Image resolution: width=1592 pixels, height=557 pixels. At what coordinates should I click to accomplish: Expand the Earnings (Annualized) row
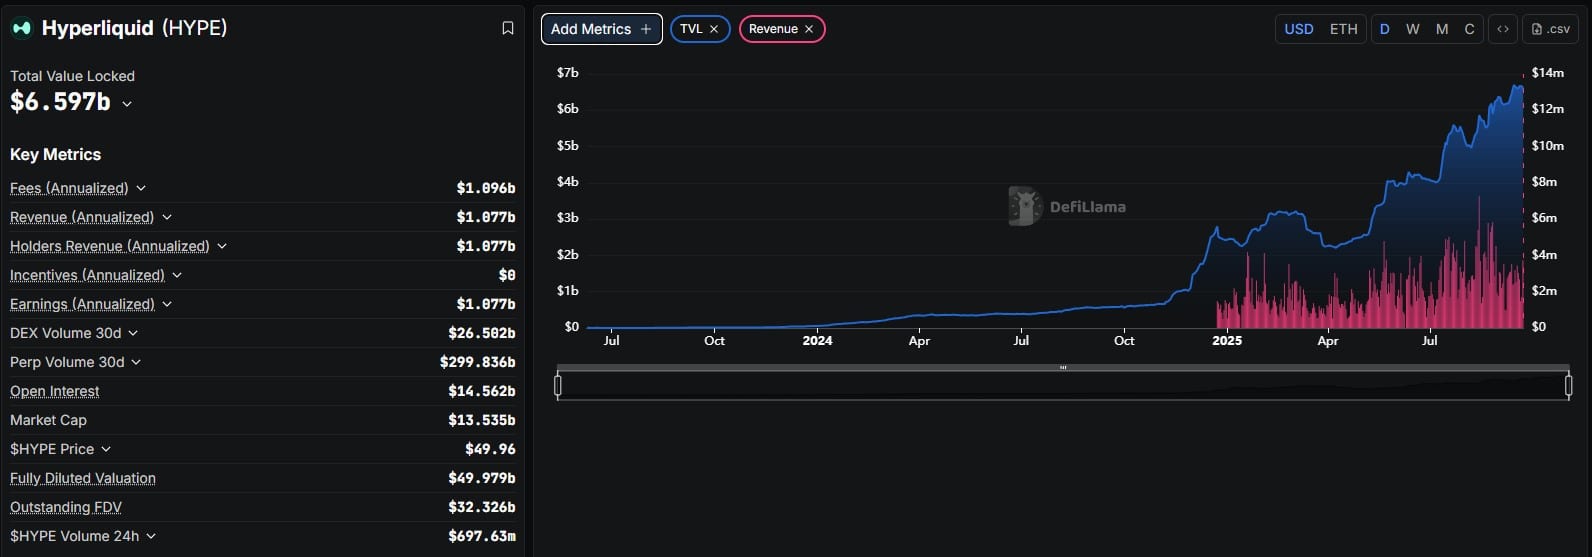[167, 304]
